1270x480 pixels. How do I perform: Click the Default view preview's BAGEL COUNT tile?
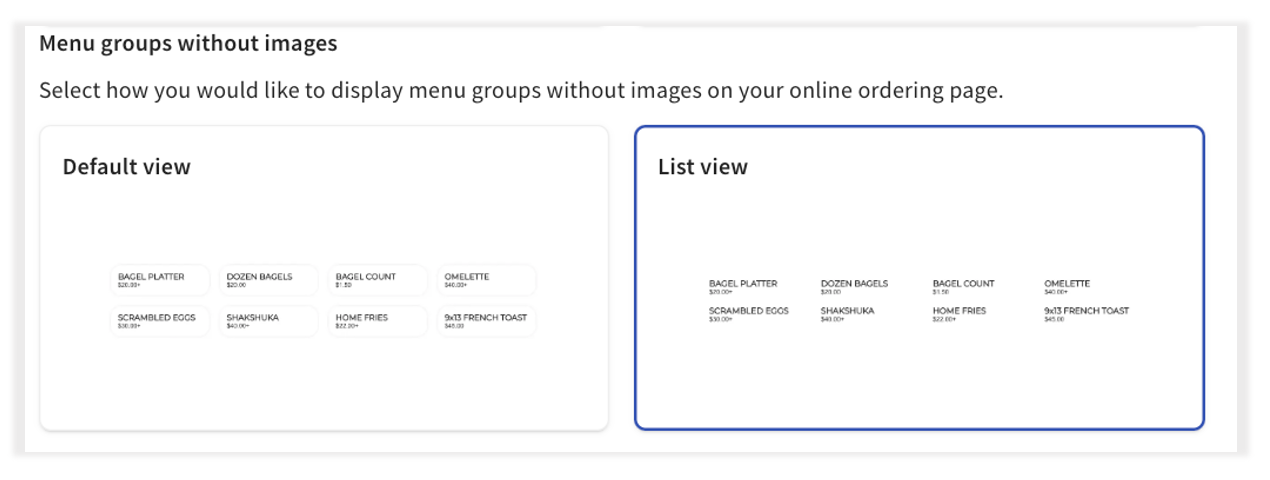(377, 280)
